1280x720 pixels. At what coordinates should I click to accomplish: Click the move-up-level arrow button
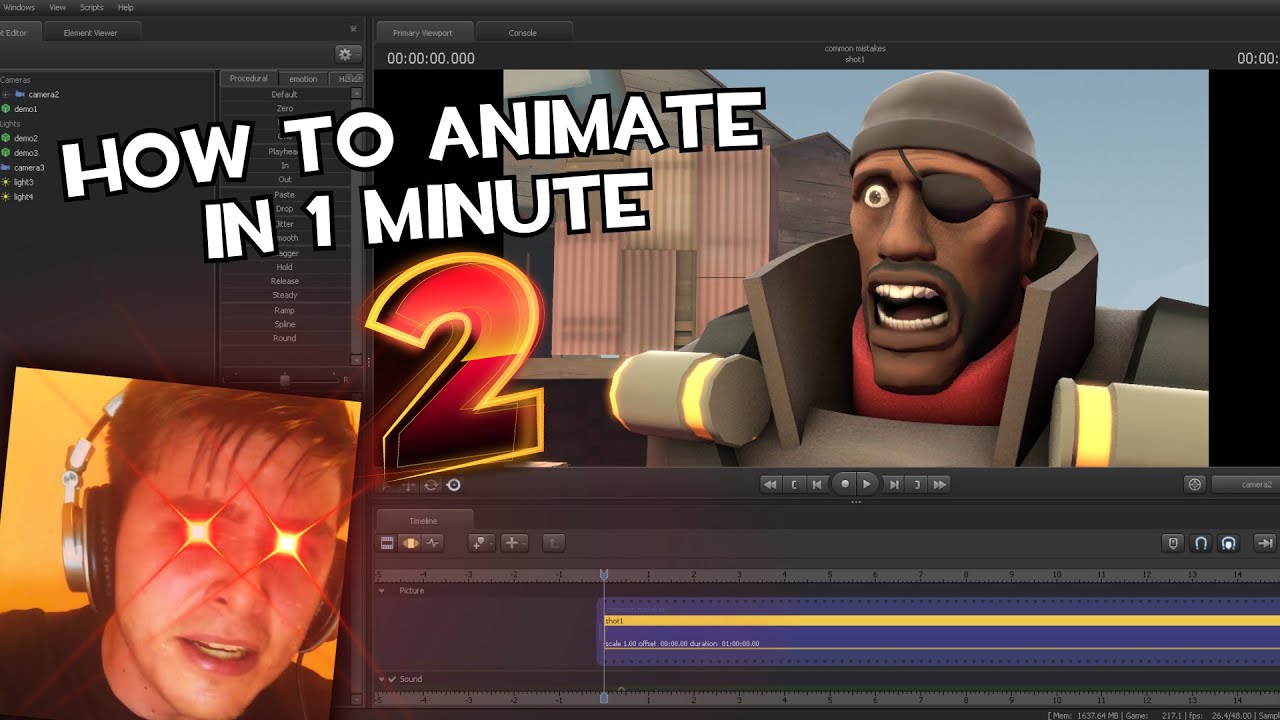[554, 543]
